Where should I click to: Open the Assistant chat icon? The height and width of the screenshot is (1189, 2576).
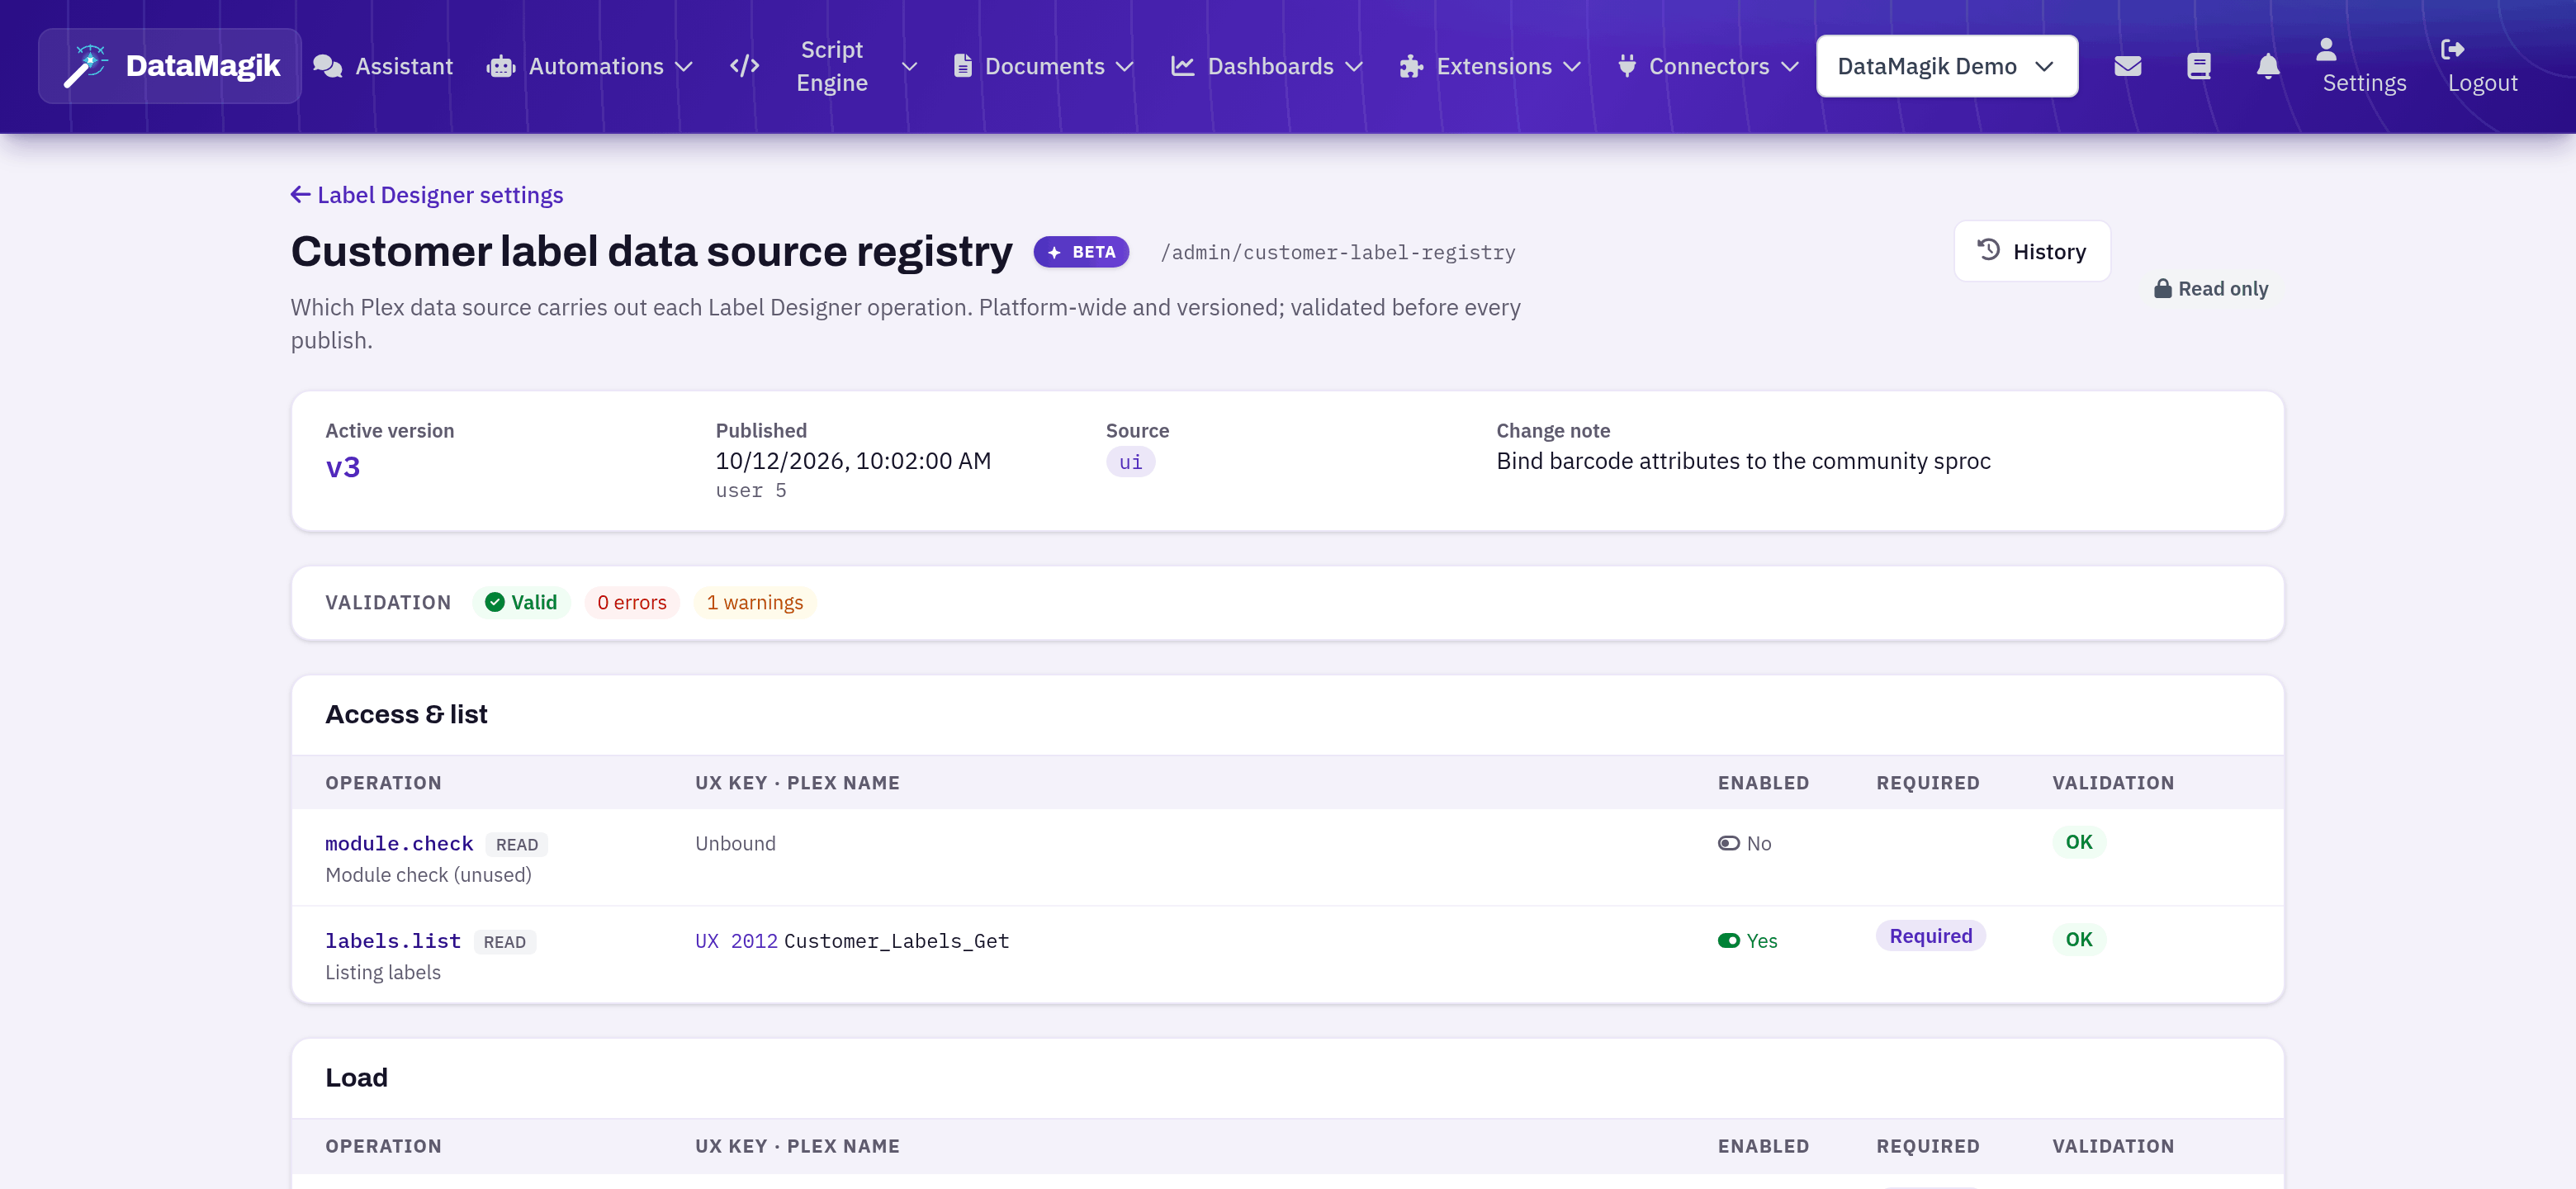coord(328,66)
